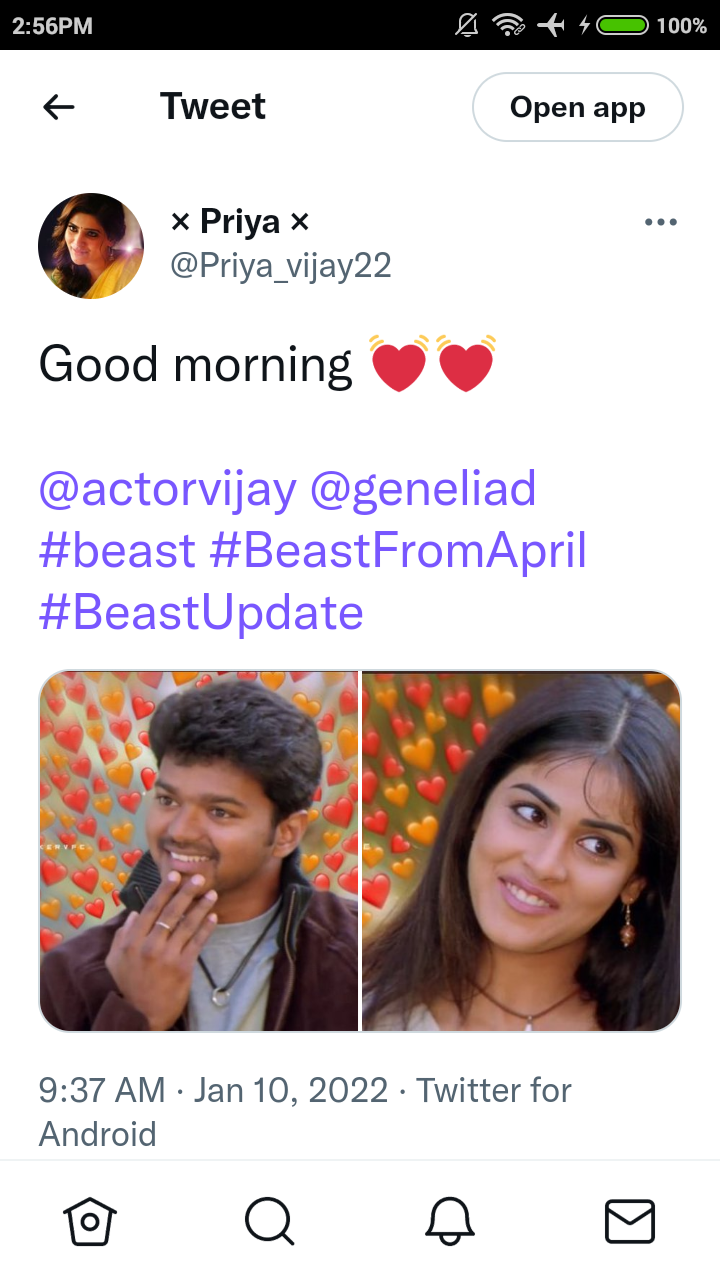Open Messages envelope in bottom navigation

[630, 1221]
